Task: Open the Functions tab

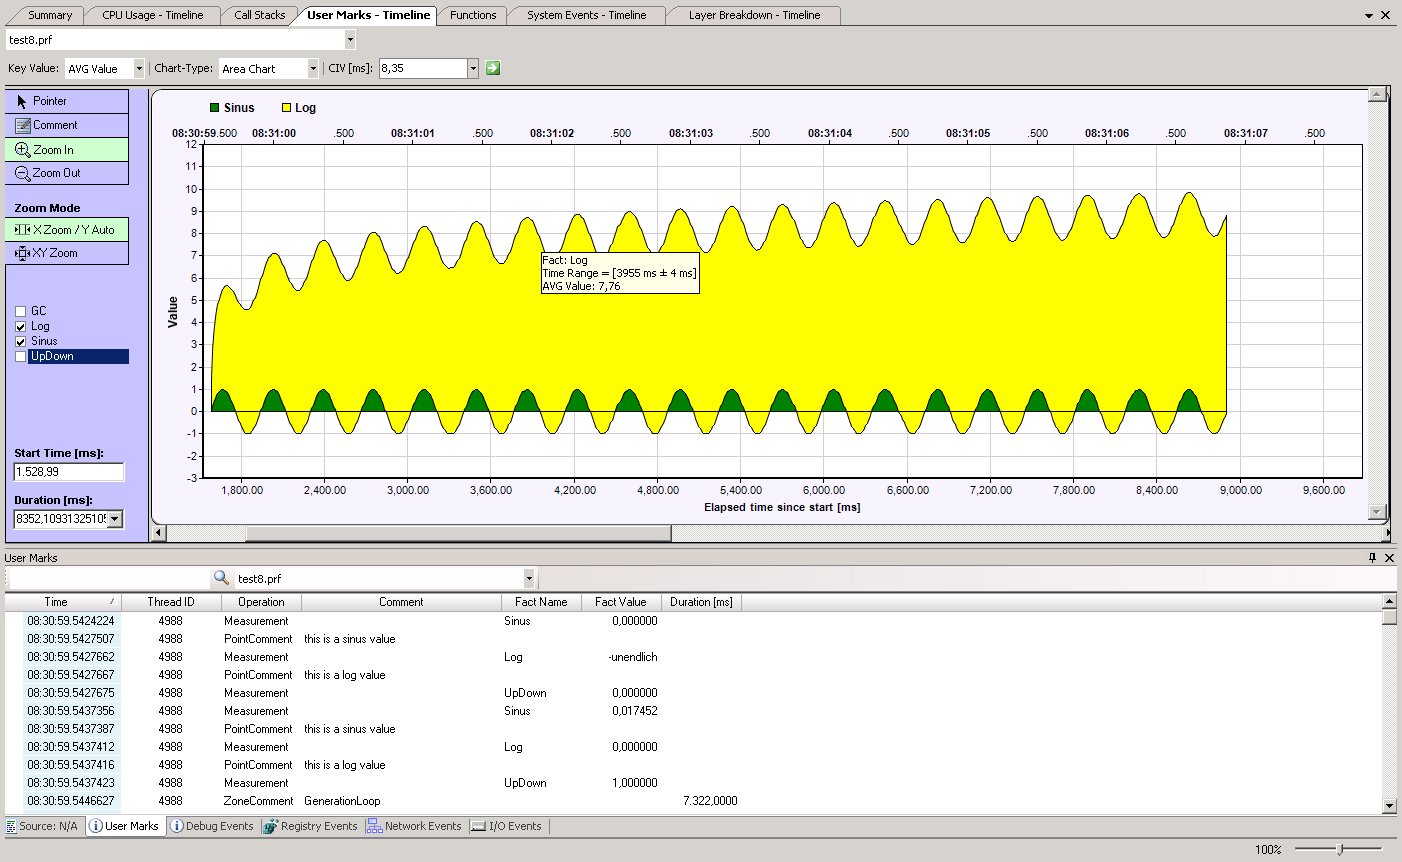Action: click(471, 15)
